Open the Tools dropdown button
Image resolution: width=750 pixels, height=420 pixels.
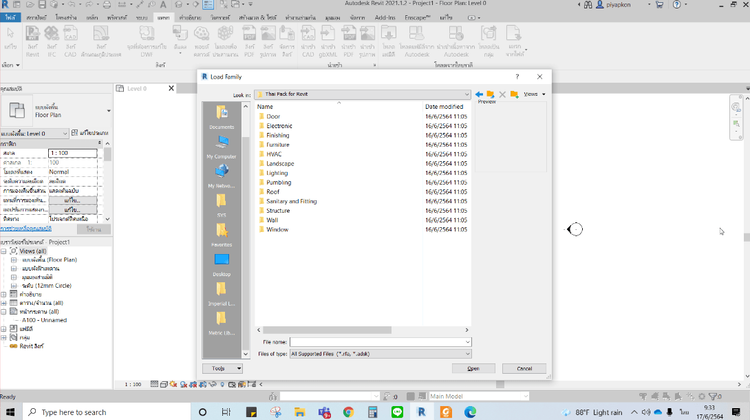[222, 368]
